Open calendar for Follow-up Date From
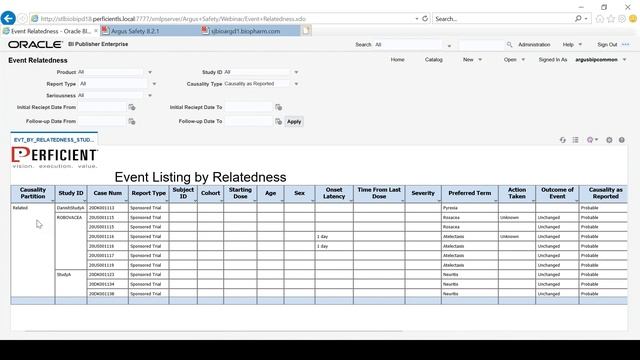 pos(132,121)
